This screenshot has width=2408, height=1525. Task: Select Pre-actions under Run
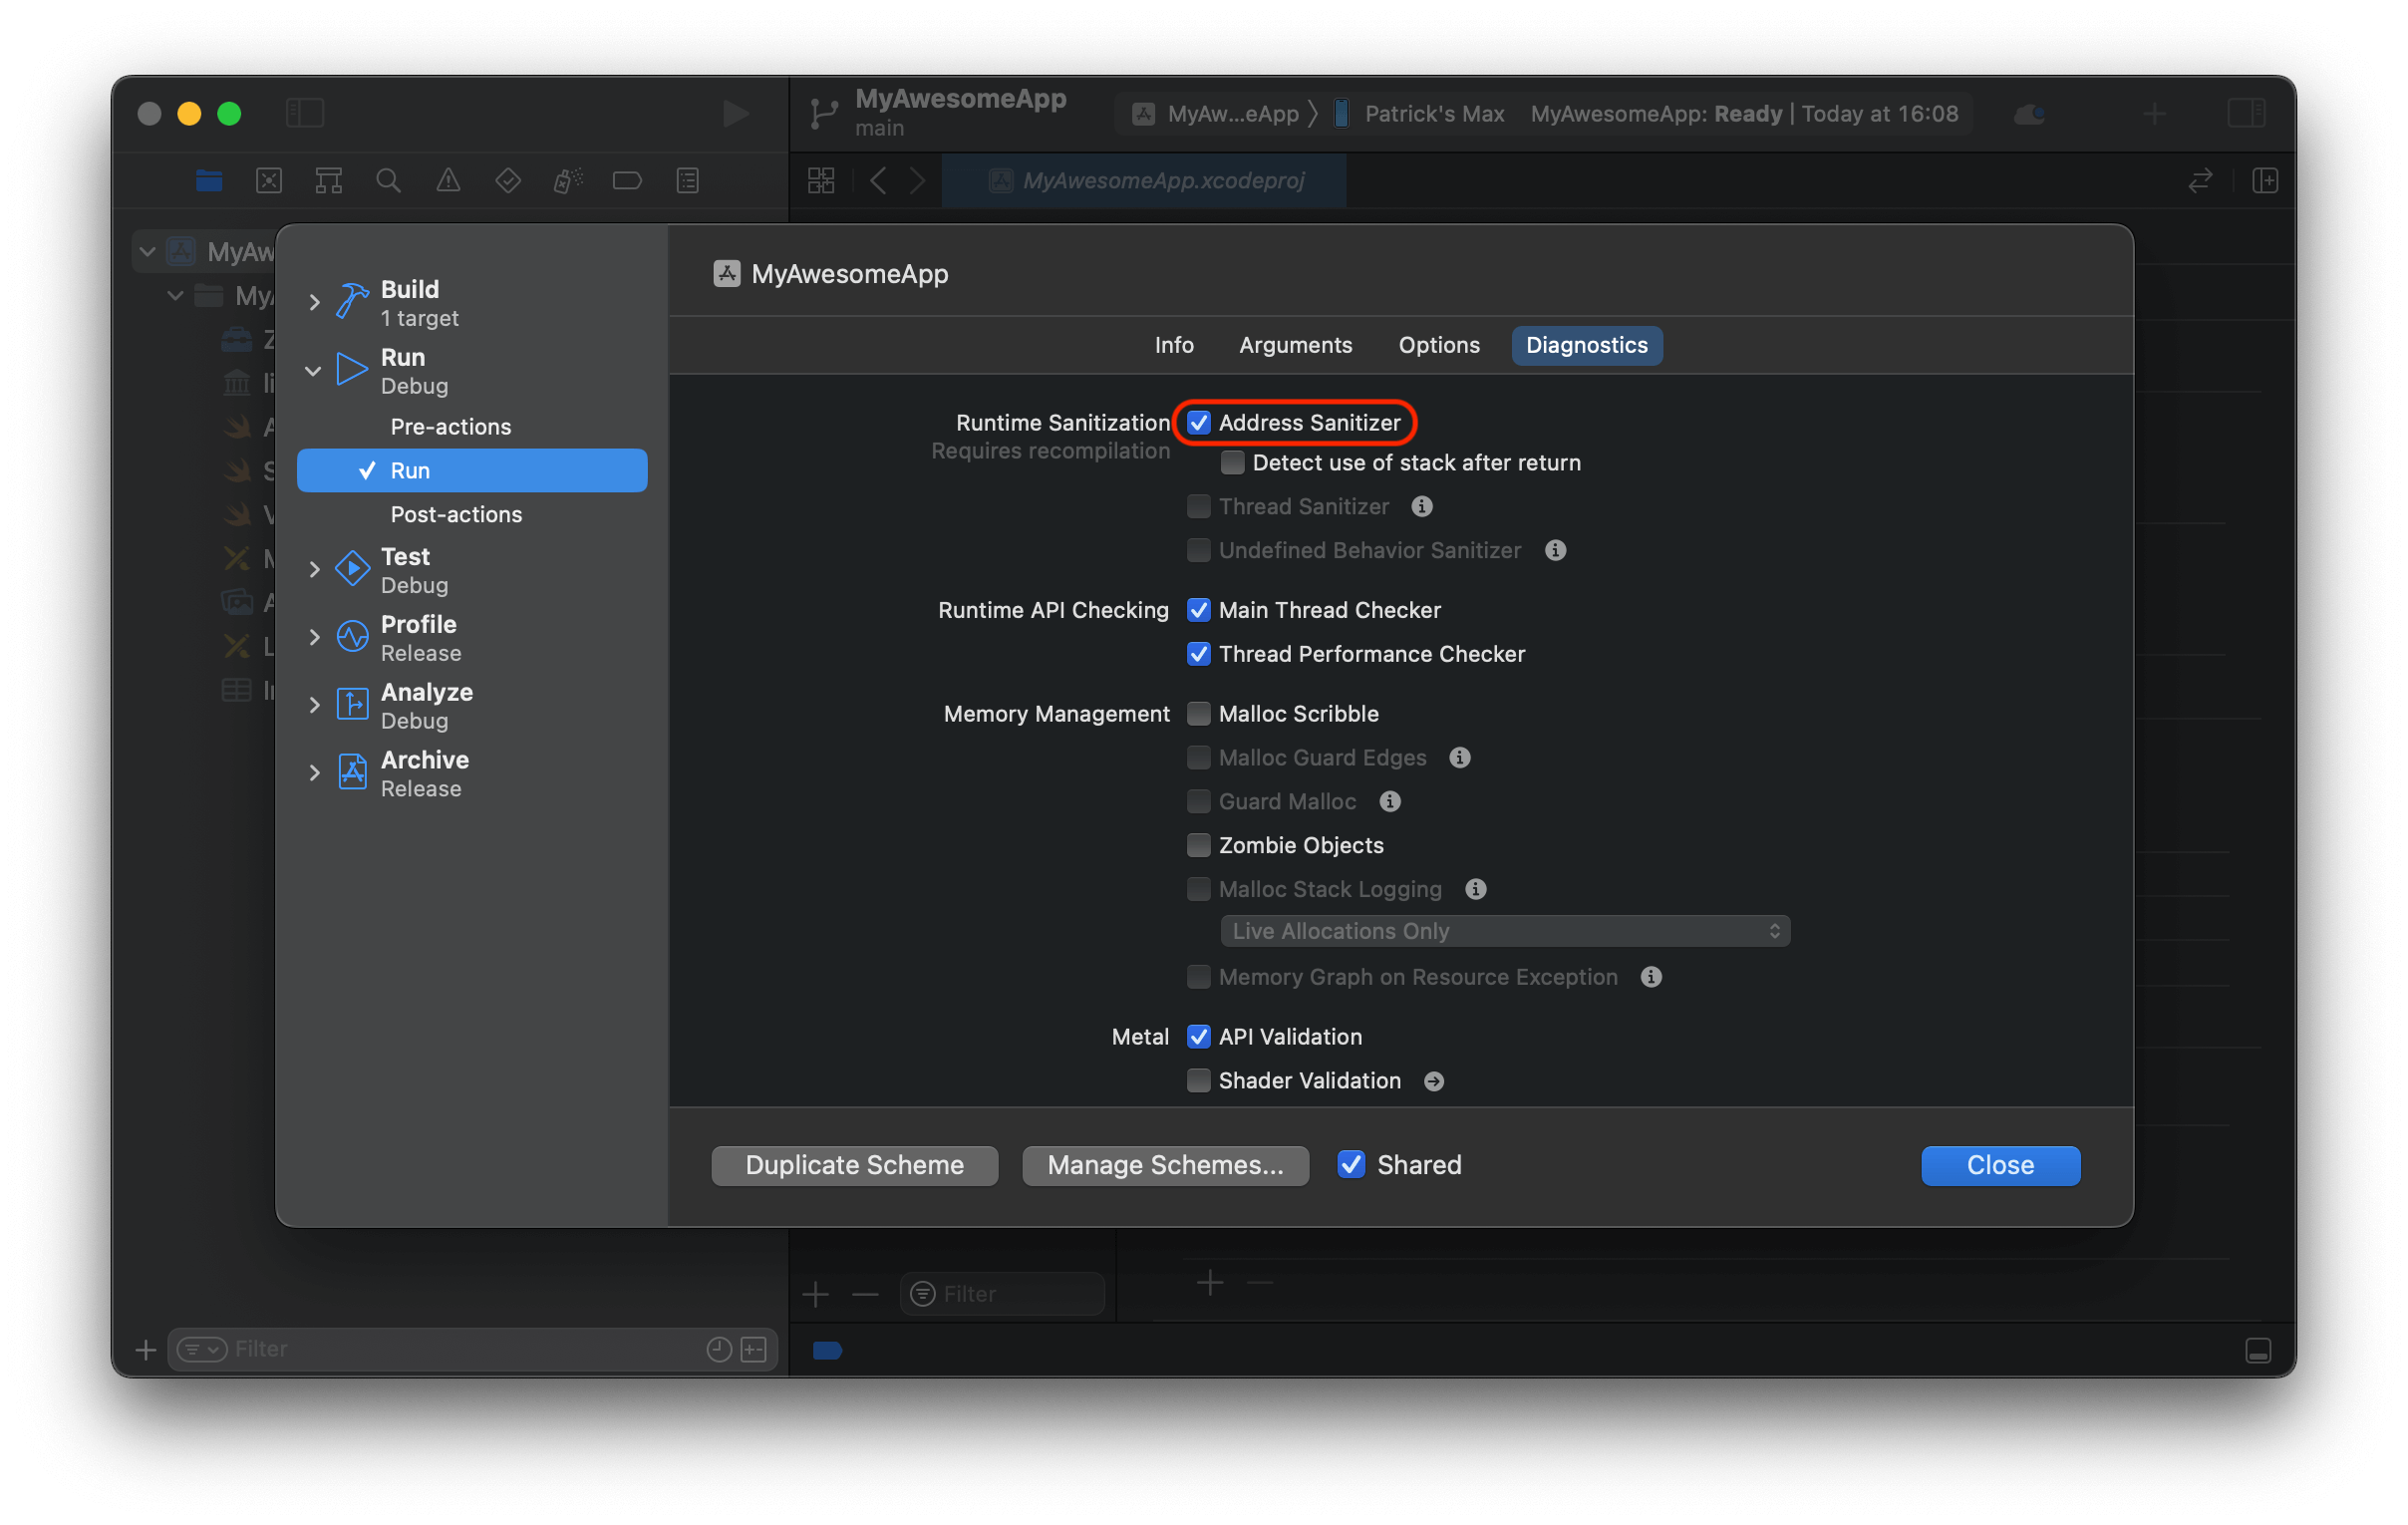[451, 427]
